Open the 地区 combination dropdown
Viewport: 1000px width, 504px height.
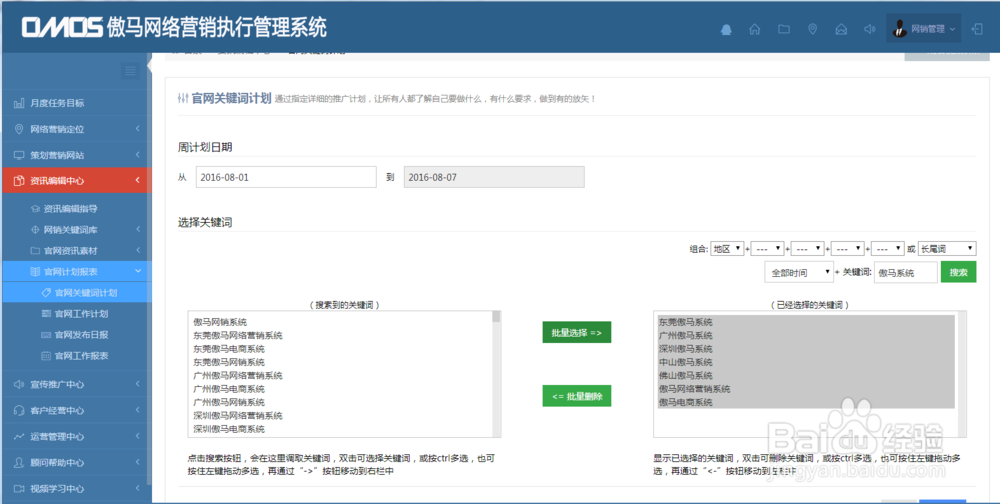pyautogui.click(x=727, y=249)
